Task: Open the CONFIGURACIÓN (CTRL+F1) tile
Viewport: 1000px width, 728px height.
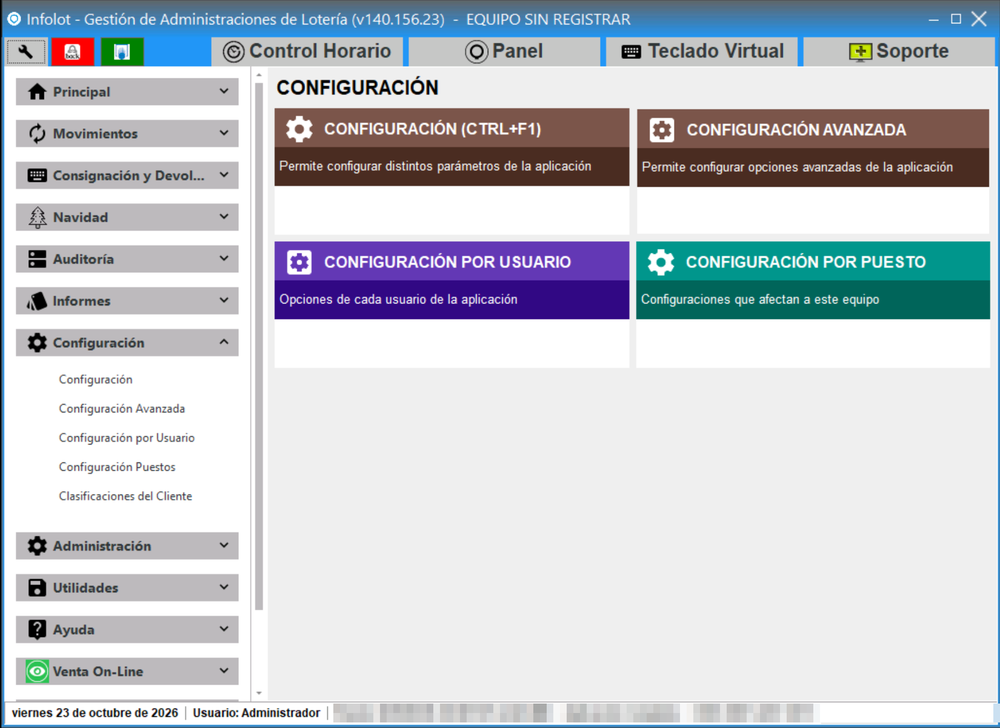Action: point(452,171)
